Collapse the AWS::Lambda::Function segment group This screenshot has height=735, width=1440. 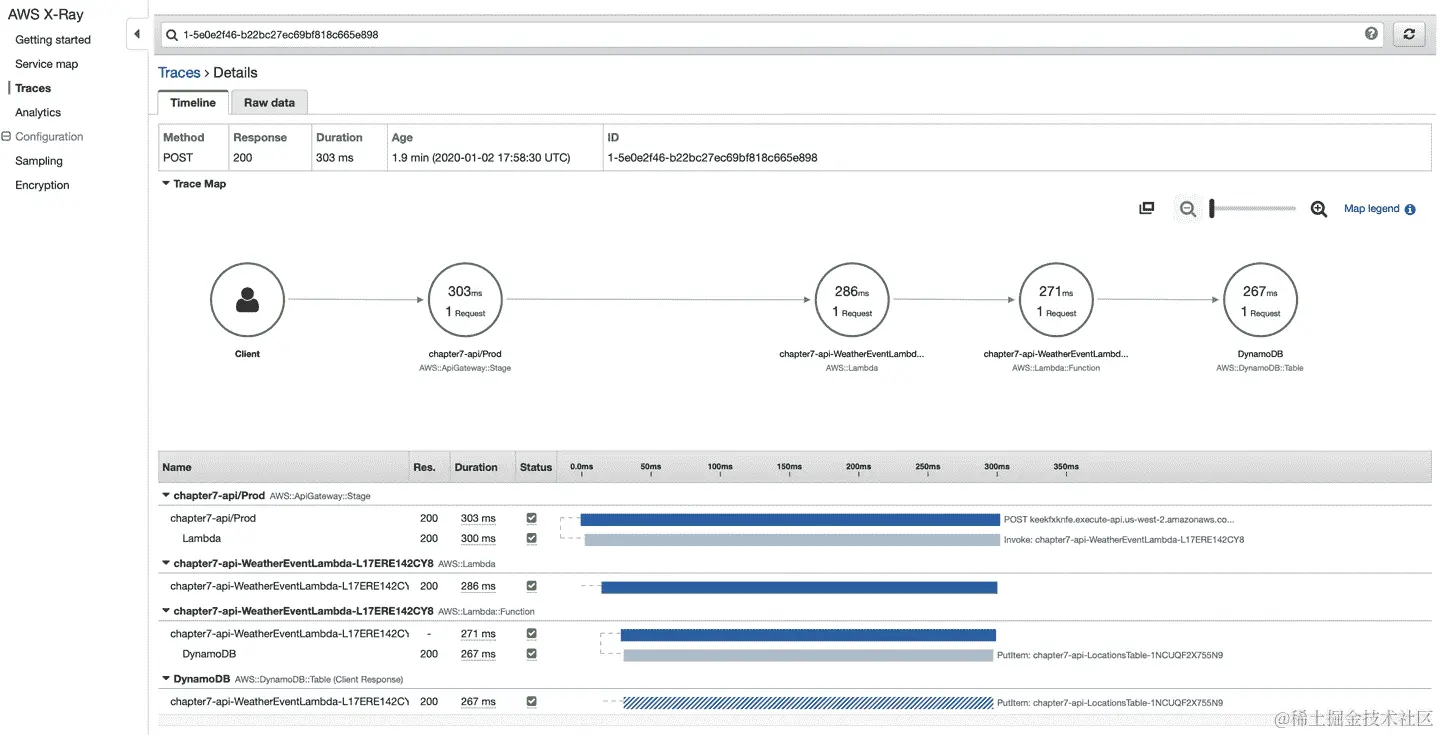tap(166, 611)
